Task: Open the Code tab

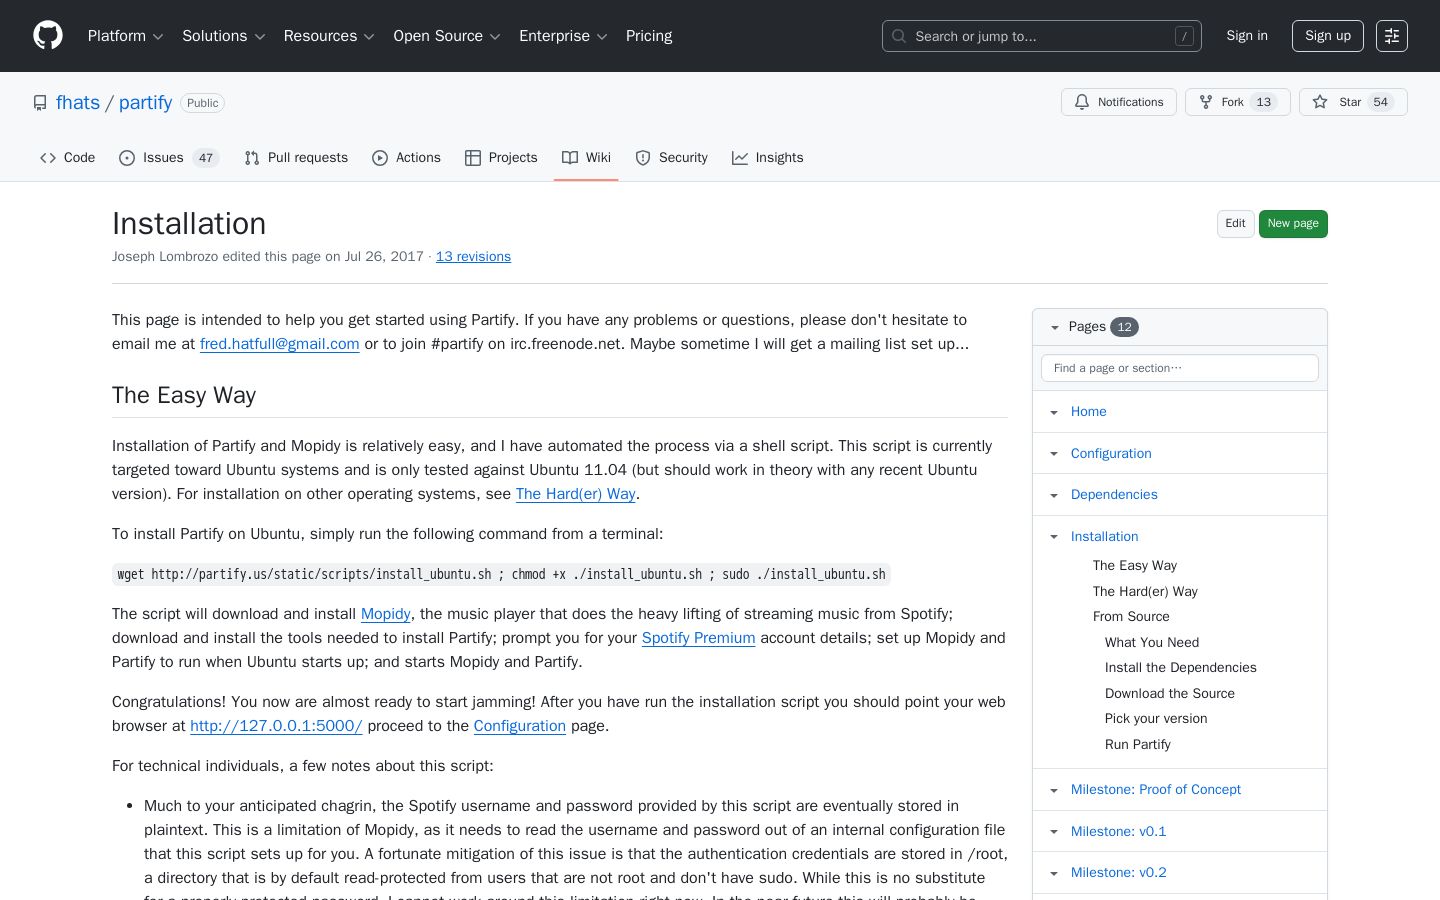Action: click(x=68, y=158)
